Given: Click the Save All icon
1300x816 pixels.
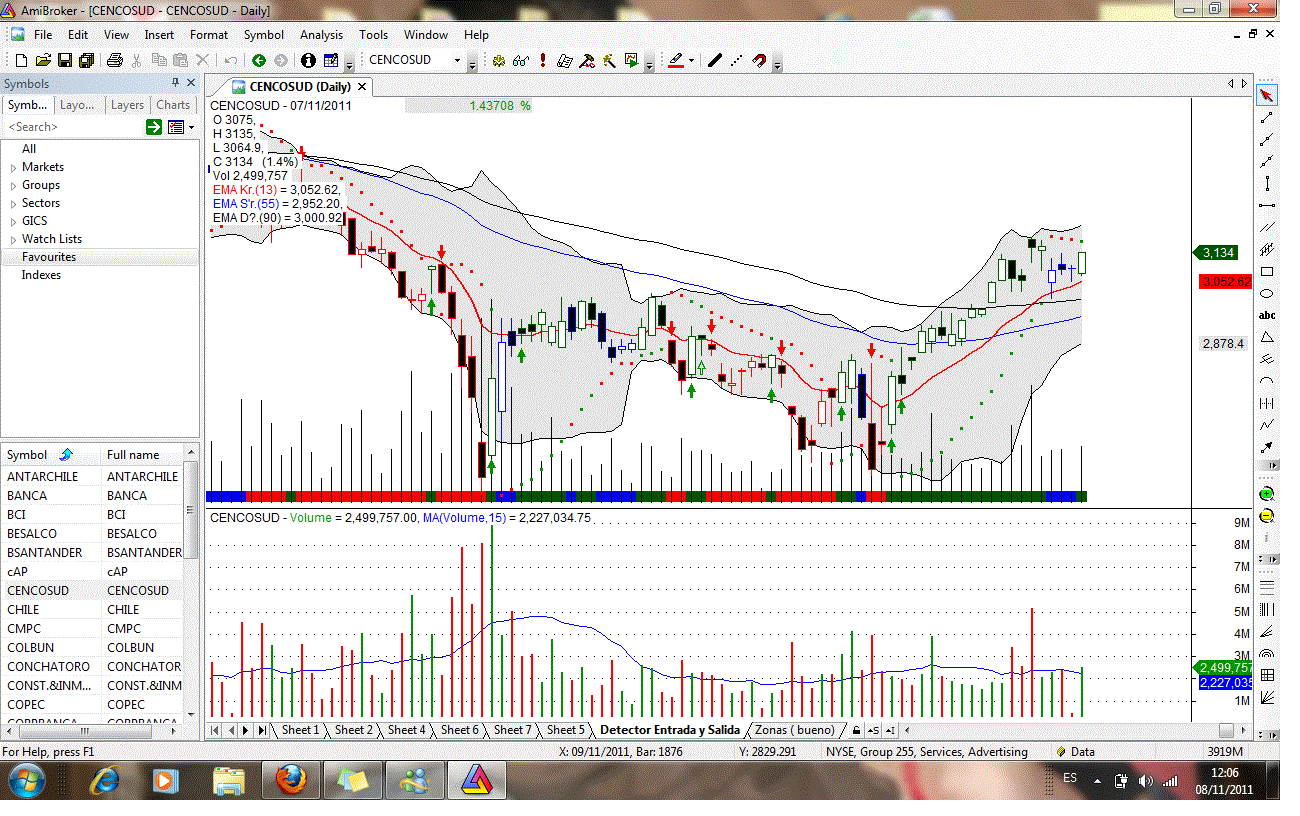Looking at the screenshot, I should click(86, 61).
